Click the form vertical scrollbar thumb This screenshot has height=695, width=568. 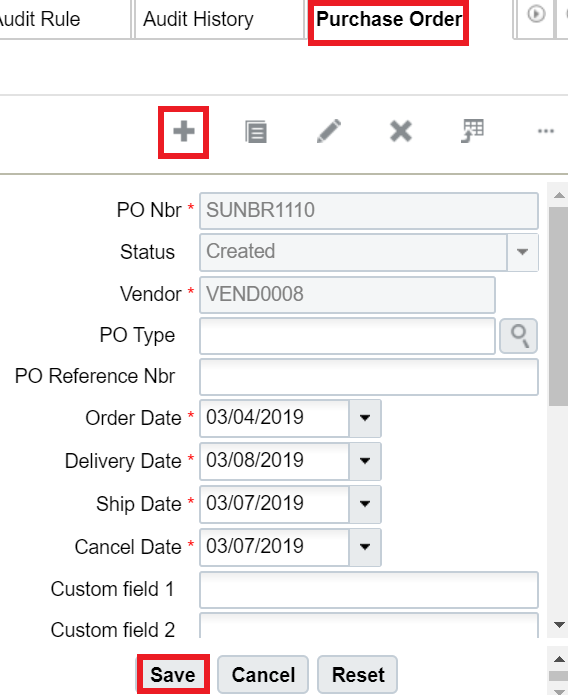(558, 306)
